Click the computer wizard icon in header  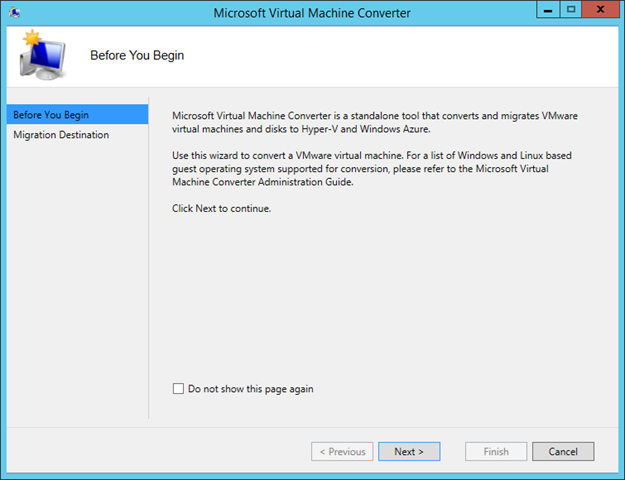pos(43,55)
